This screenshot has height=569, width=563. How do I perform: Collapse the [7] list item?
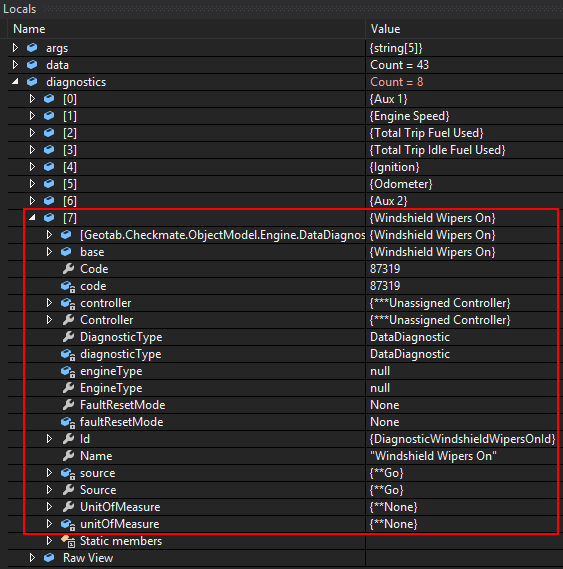tap(32, 217)
